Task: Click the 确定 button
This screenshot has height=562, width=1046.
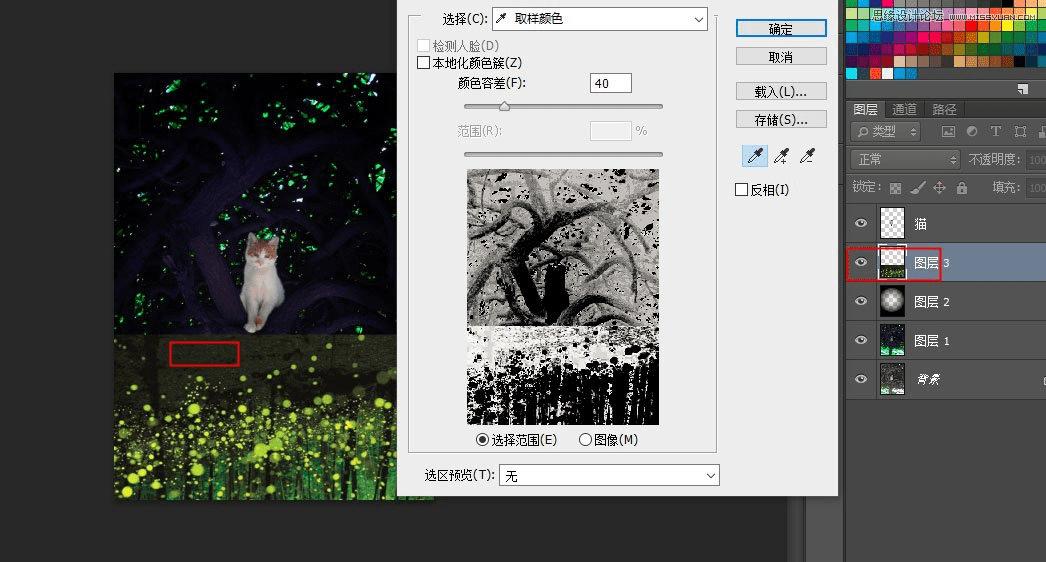Action: [781, 29]
